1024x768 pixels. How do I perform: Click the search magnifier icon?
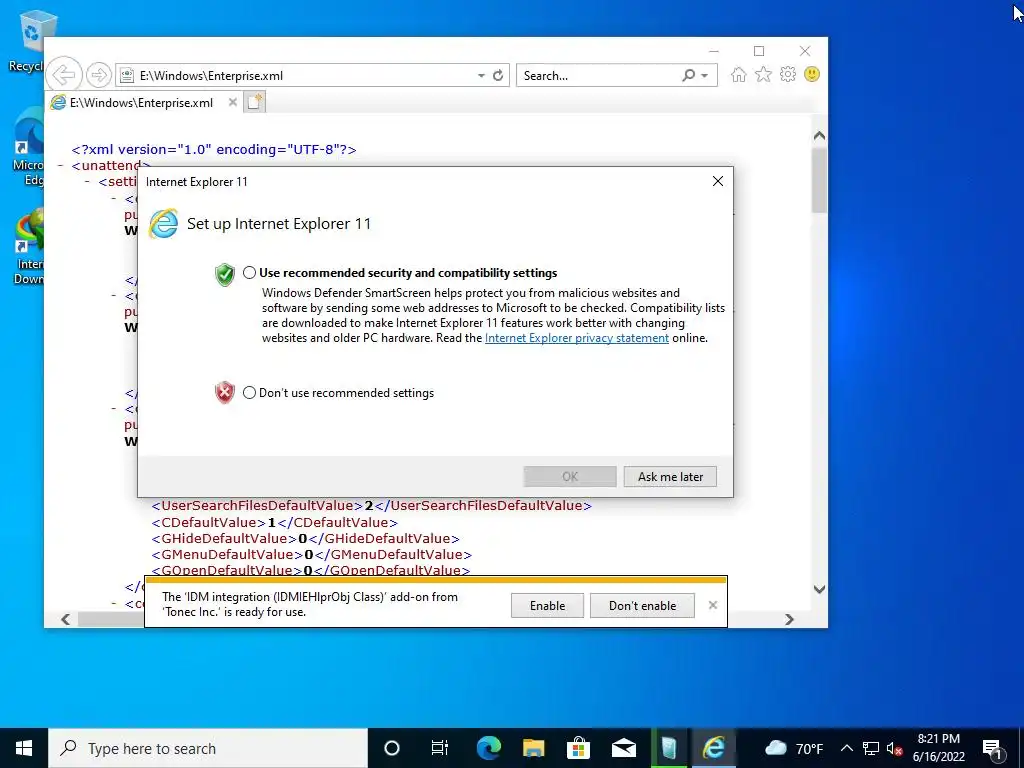688,75
